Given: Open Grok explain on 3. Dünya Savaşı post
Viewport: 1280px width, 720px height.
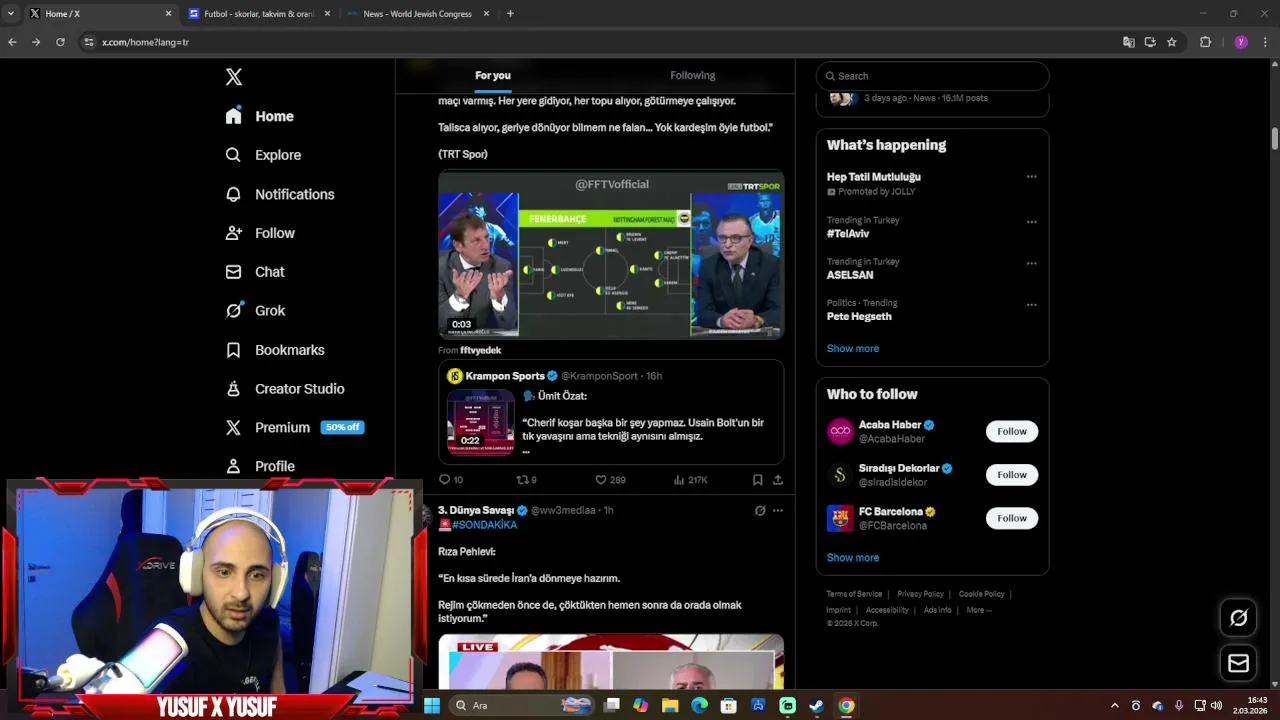Looking at the screenshot, I should point(760,510).
